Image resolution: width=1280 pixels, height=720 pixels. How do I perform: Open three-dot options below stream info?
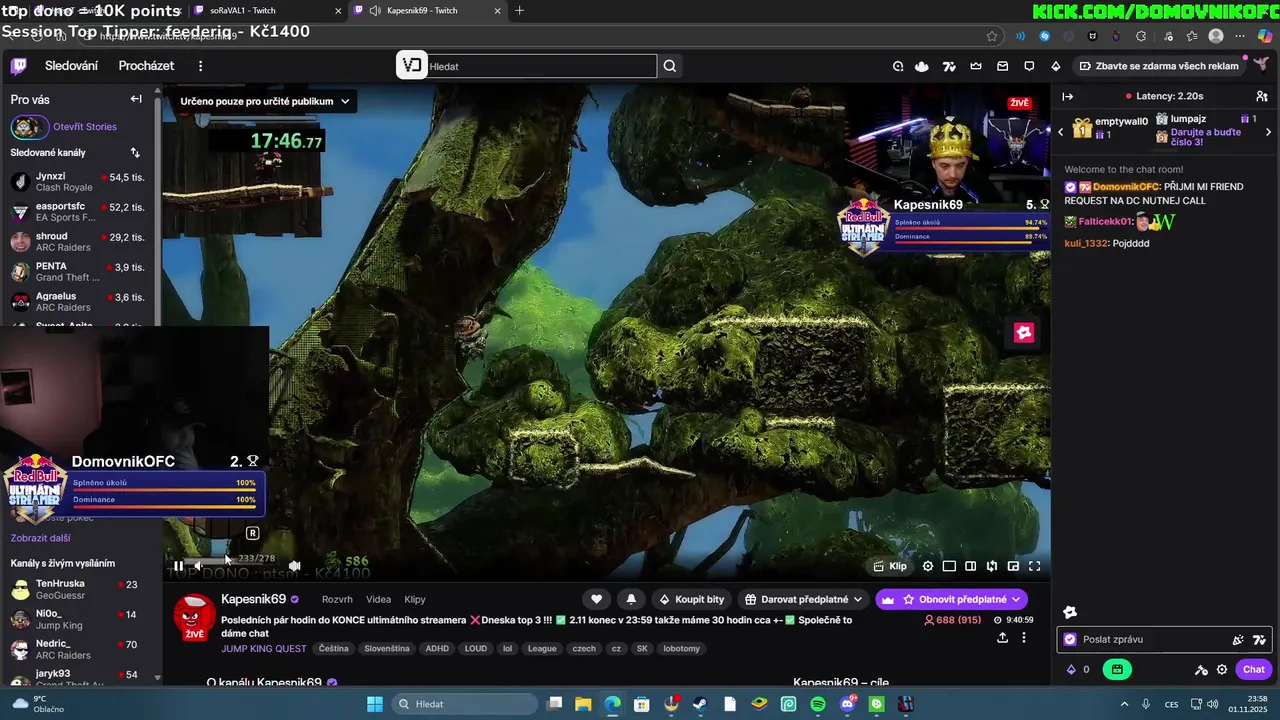coord(1023,638)
